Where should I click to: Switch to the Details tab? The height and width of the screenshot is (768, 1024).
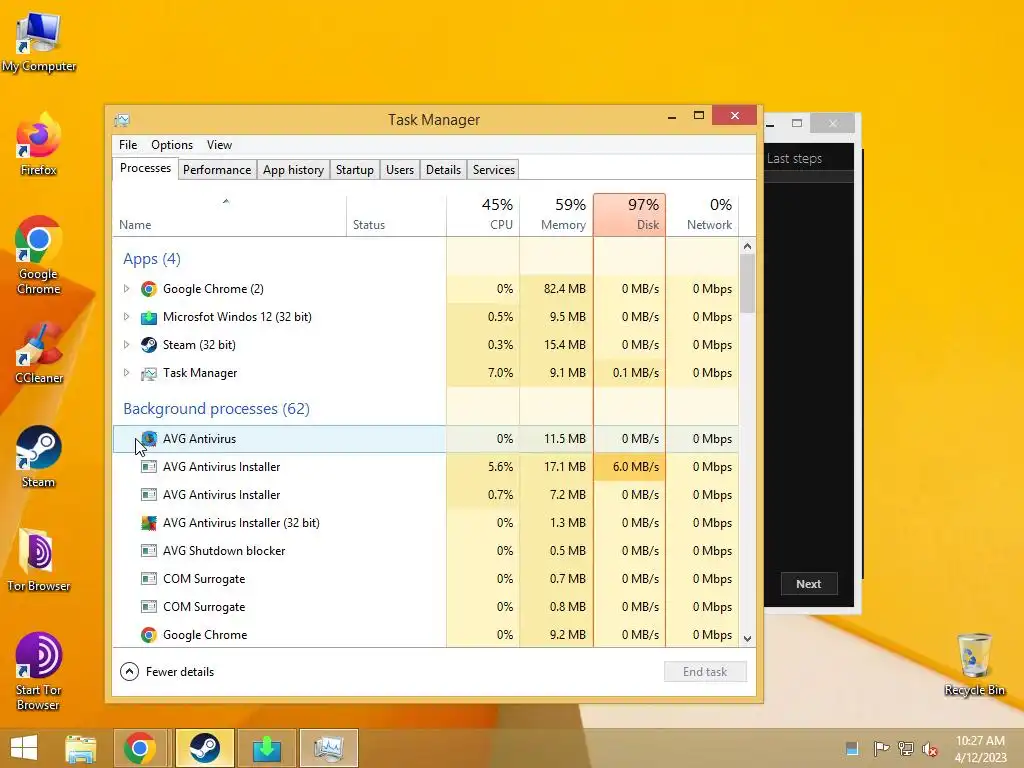pyautogui.click(x=443, y=170)
